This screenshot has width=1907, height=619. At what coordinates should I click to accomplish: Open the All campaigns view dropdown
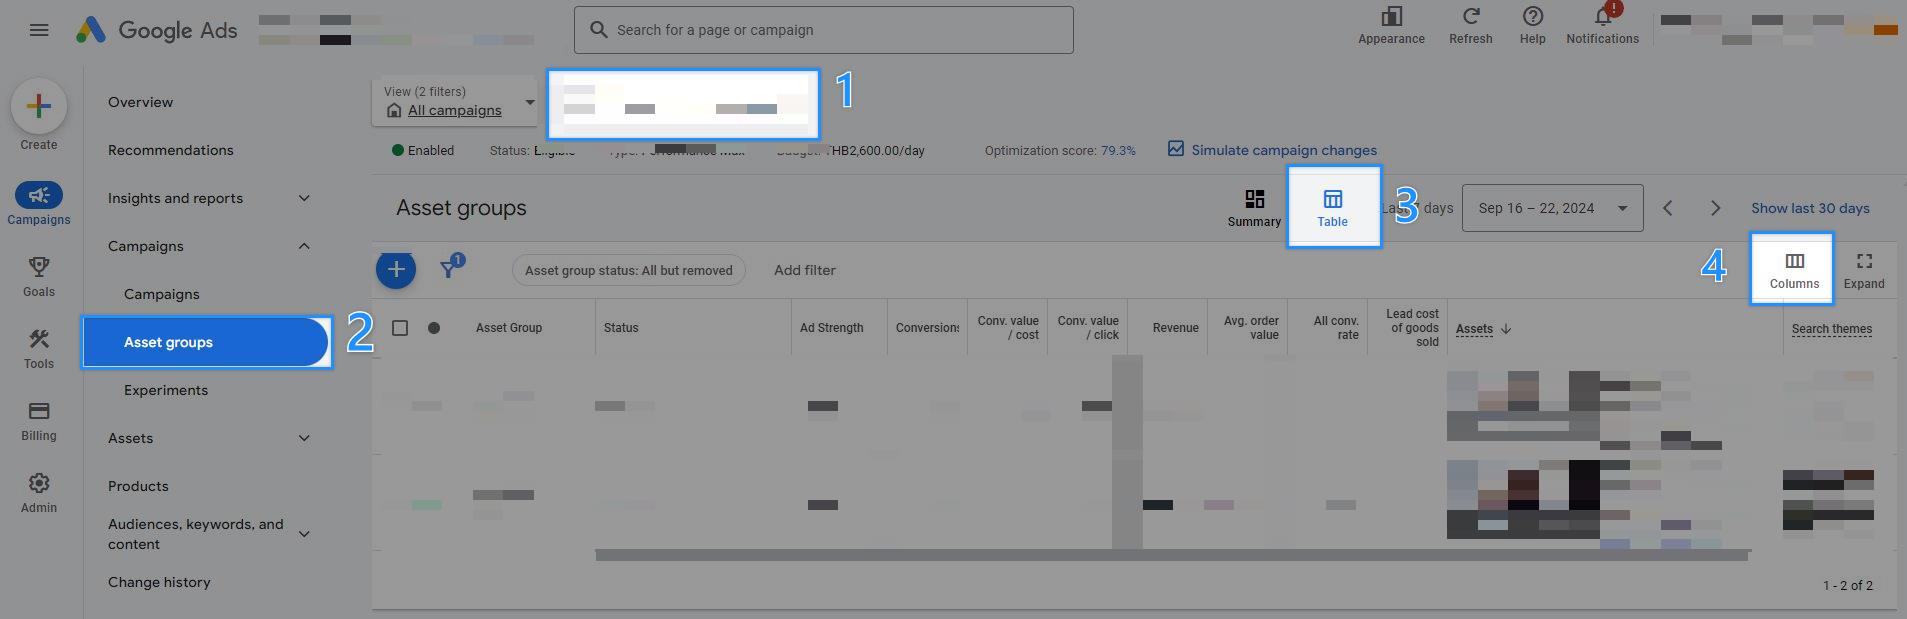point(456,102)
